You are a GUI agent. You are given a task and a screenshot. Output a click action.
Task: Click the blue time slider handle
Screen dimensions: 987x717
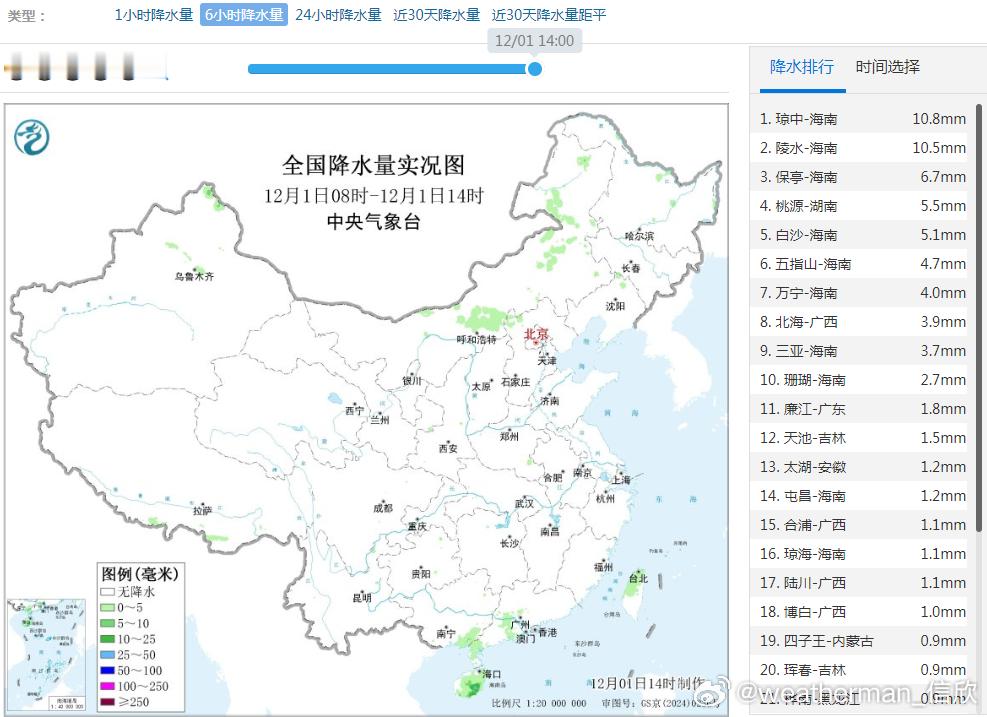(x=534, y=70)
